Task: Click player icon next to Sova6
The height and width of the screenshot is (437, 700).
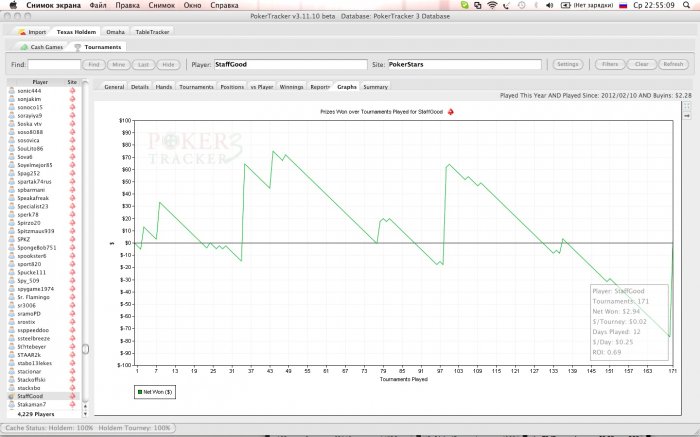Action: click(x=12, y=157)
